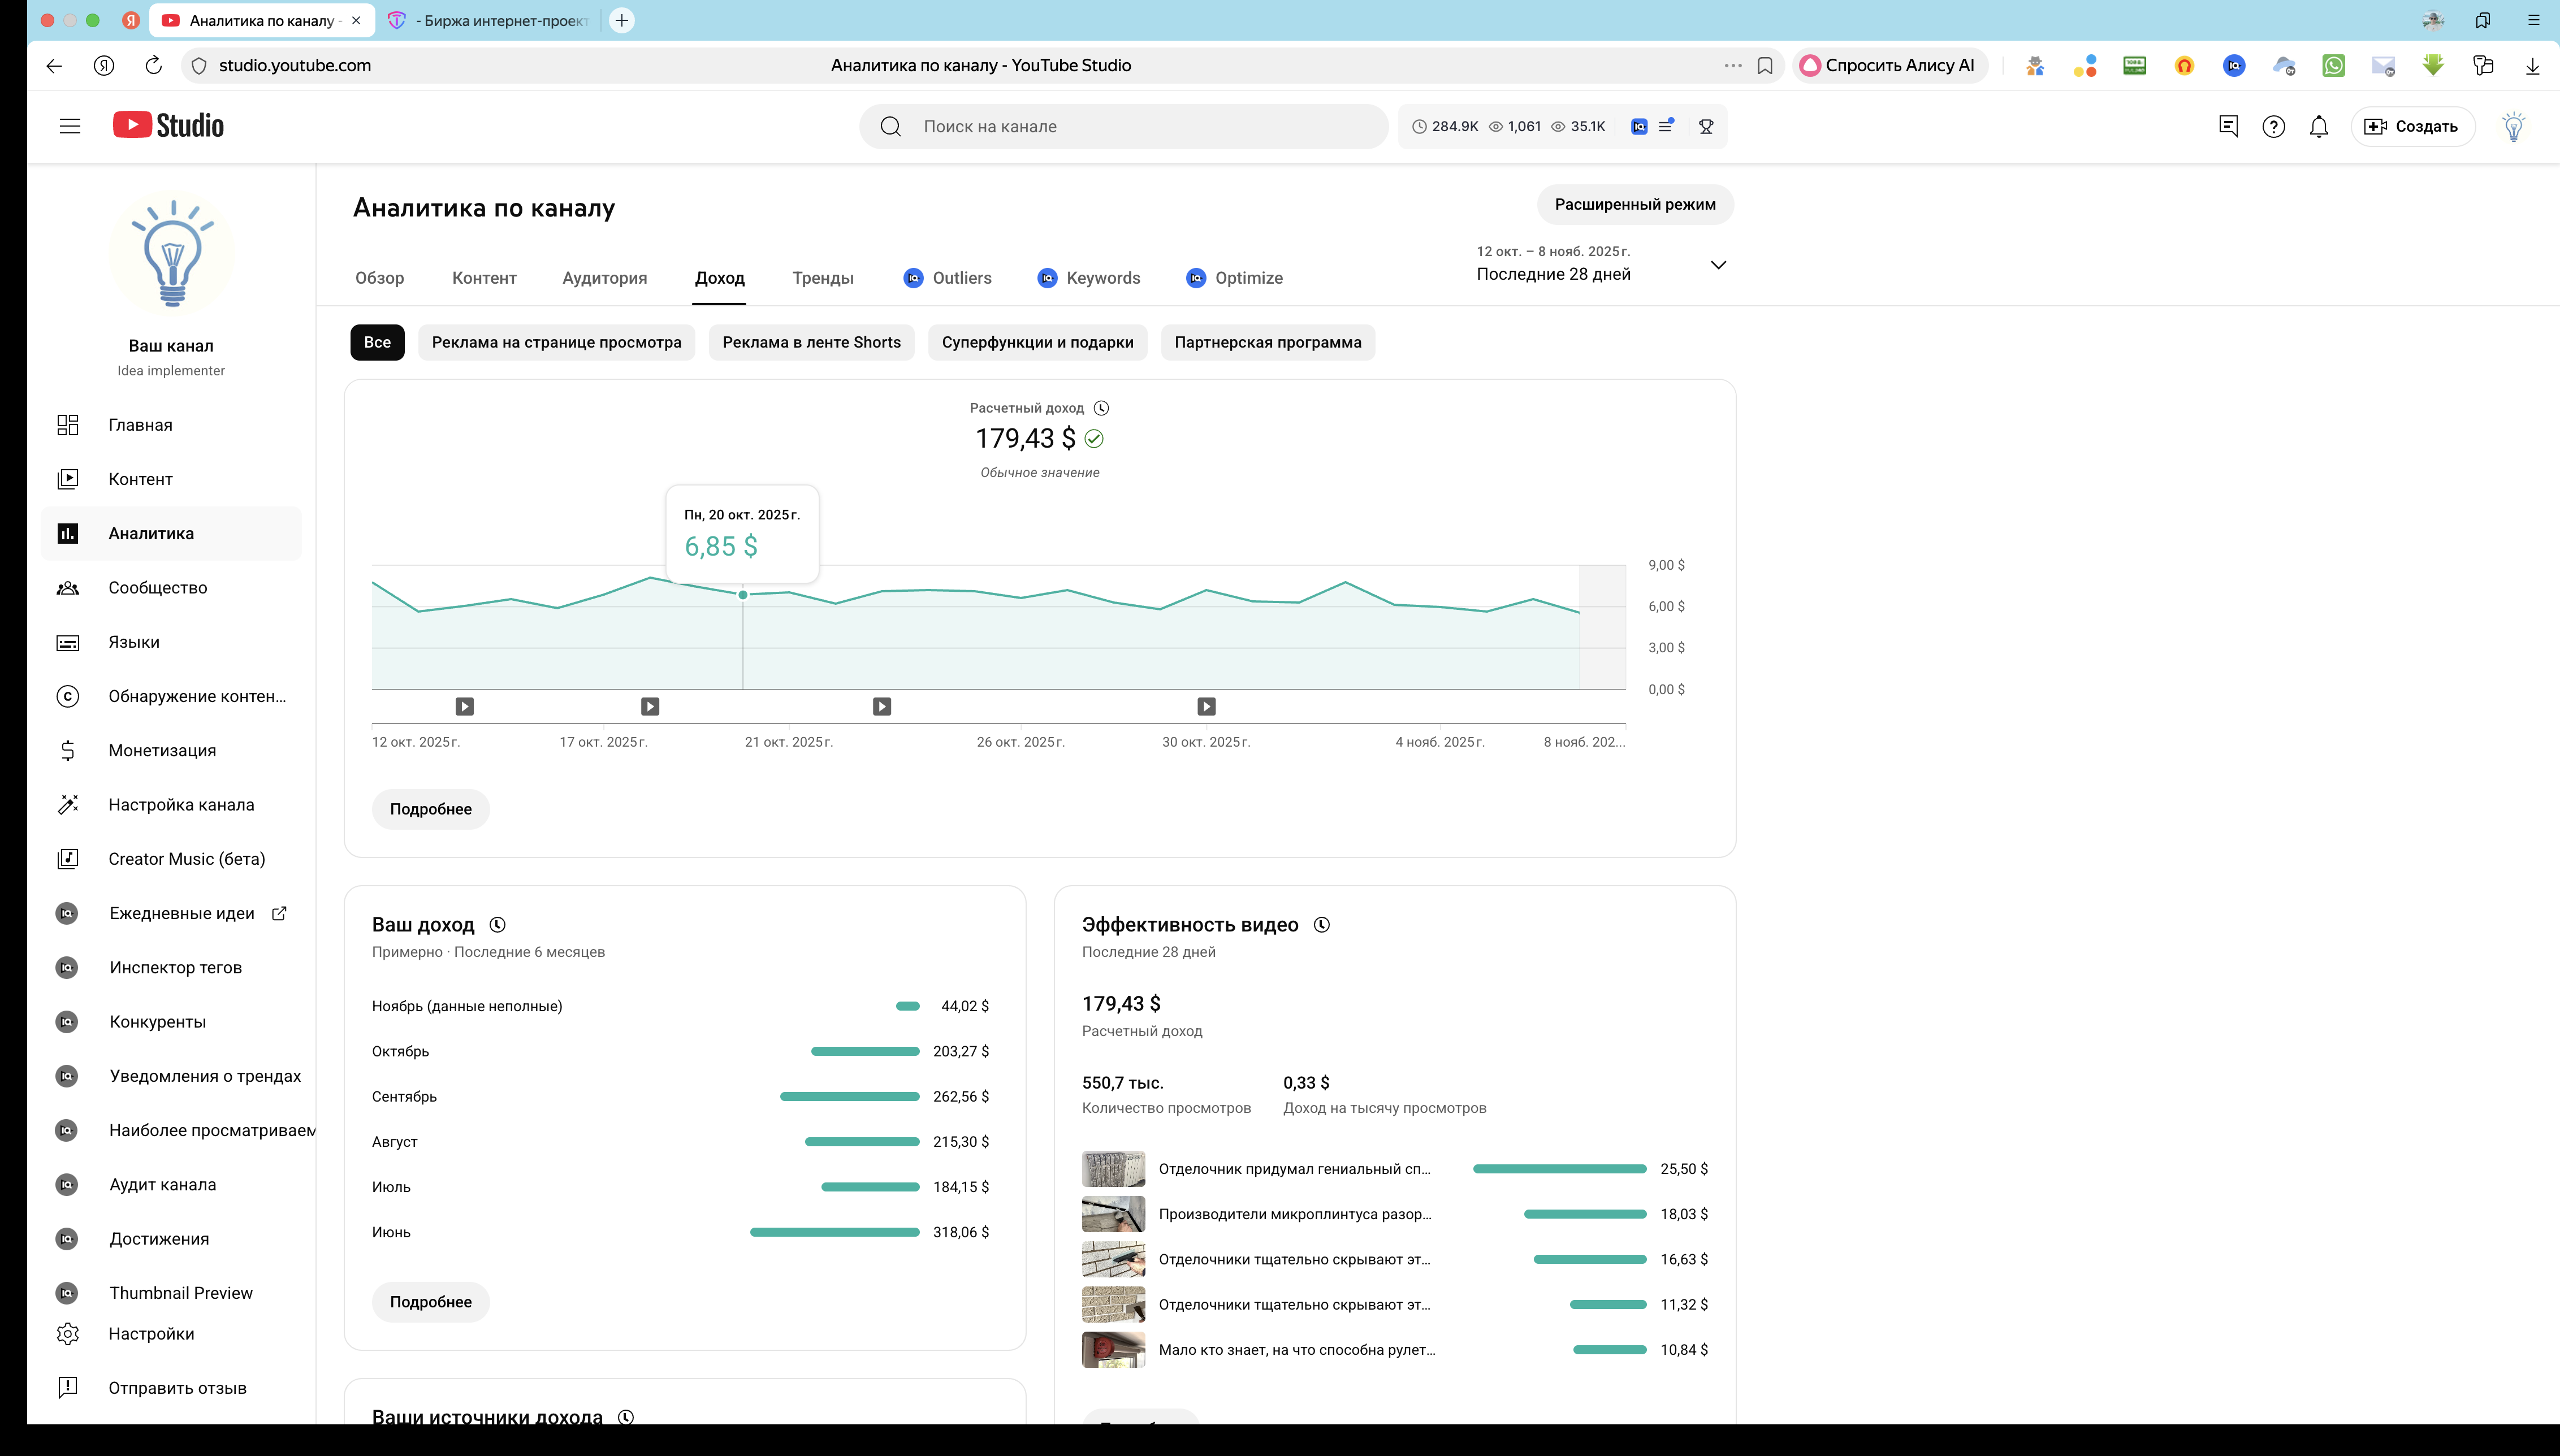
Task: Expand the Последние 28 дней date dropdown
Action: [x=1717, y=265]
